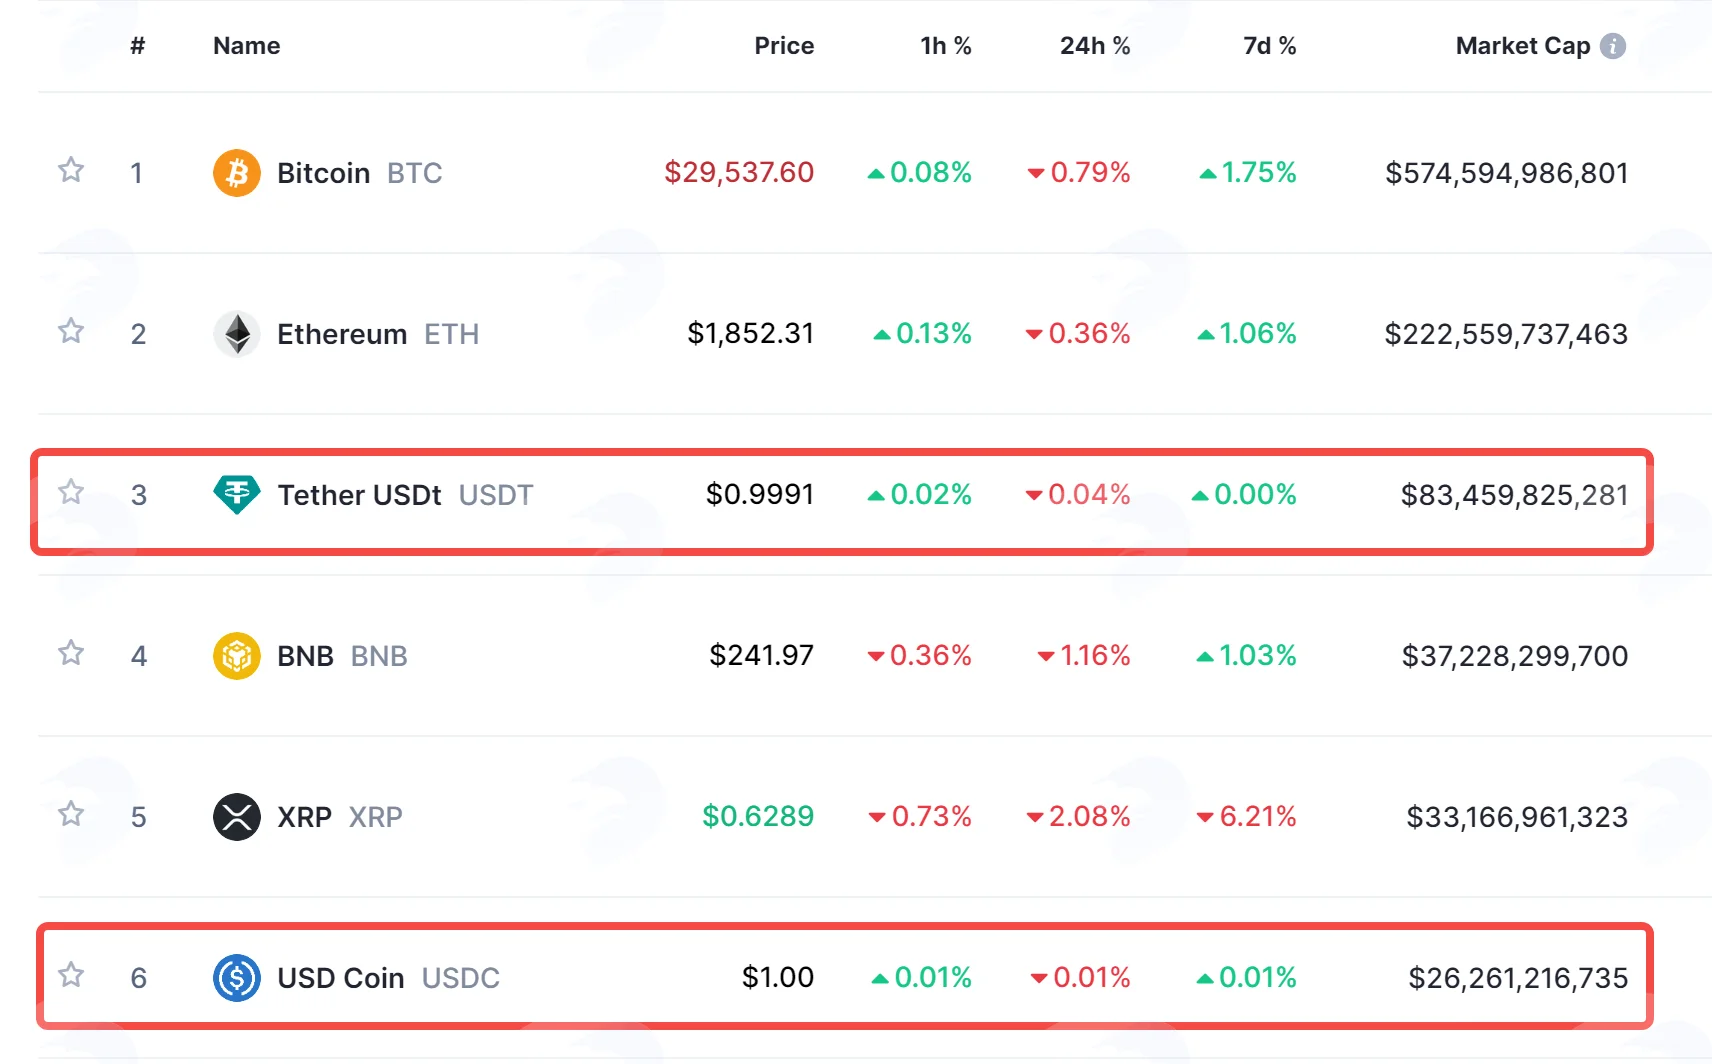Select XRP price $0.6289
The height and width of the screenshot is (1064, 1712).
coord(758,817)
